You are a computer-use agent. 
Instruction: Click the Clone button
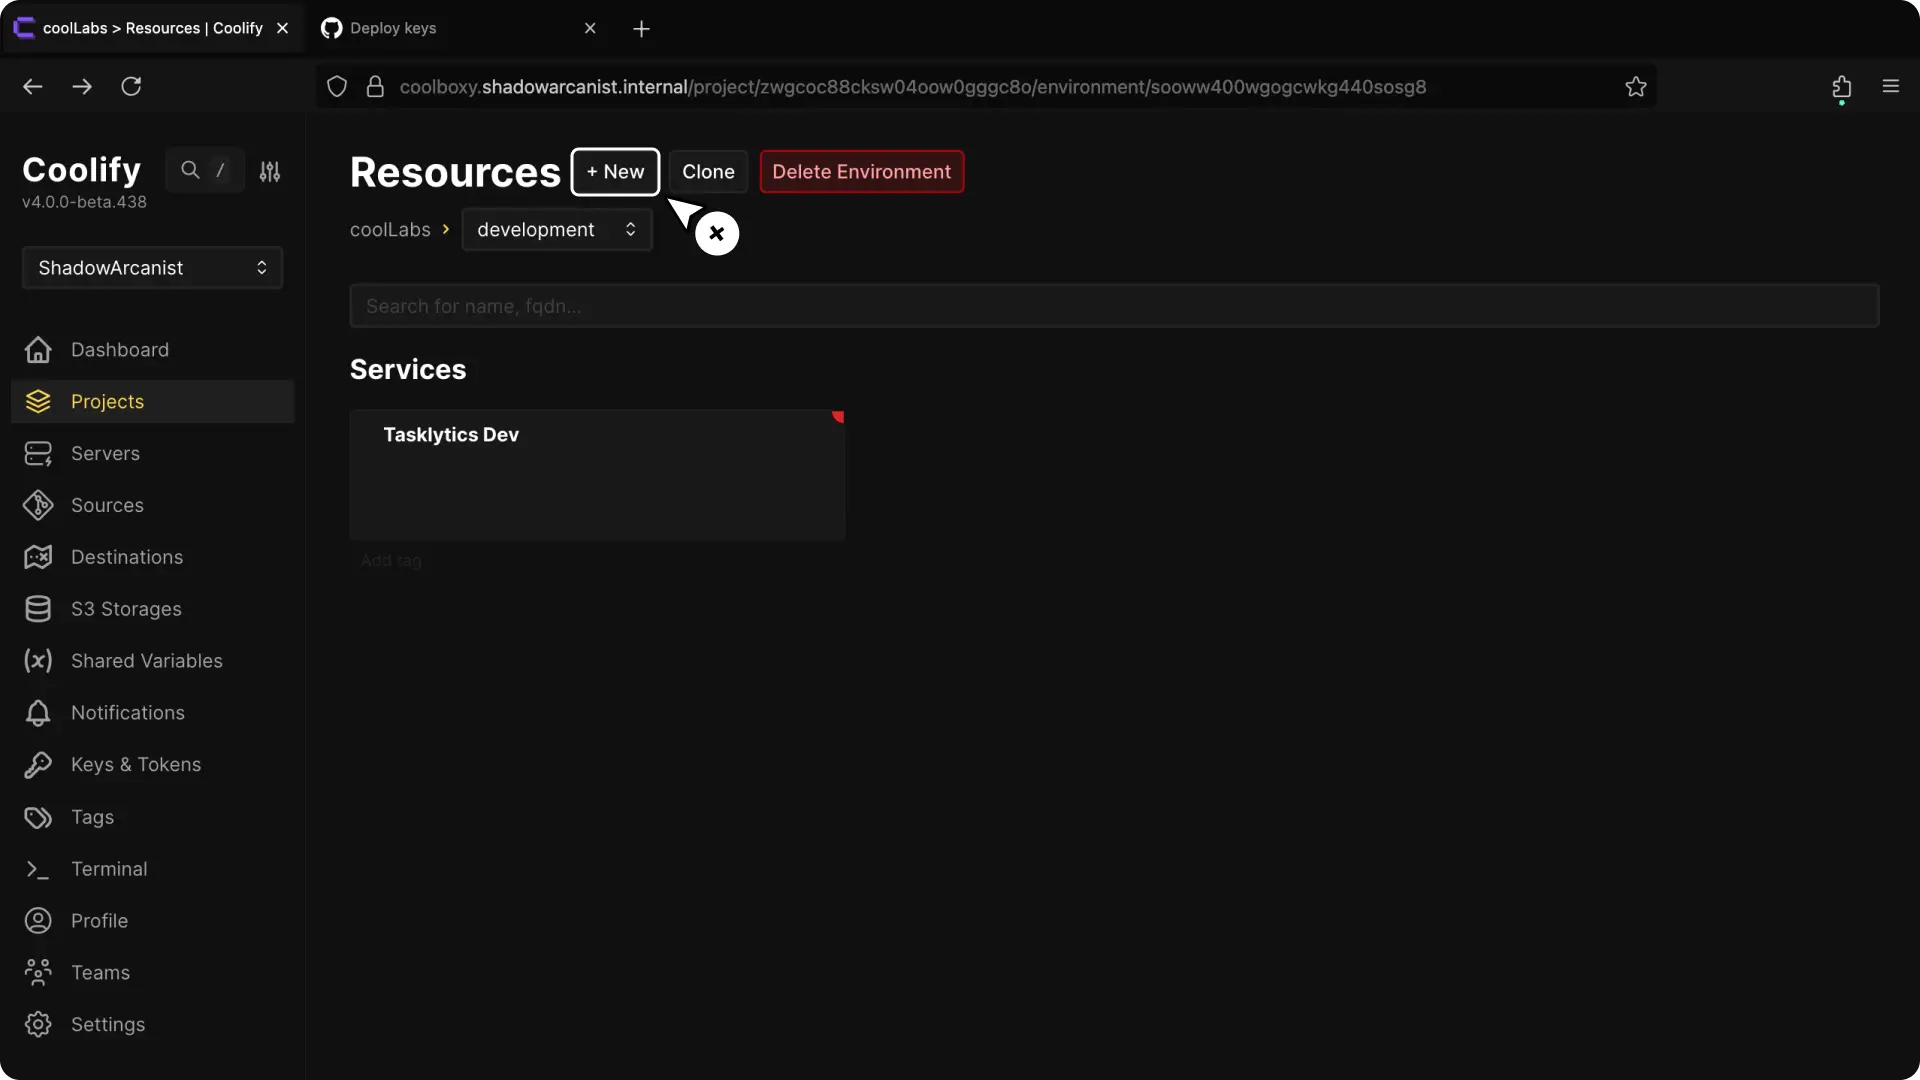coord(708,172)
